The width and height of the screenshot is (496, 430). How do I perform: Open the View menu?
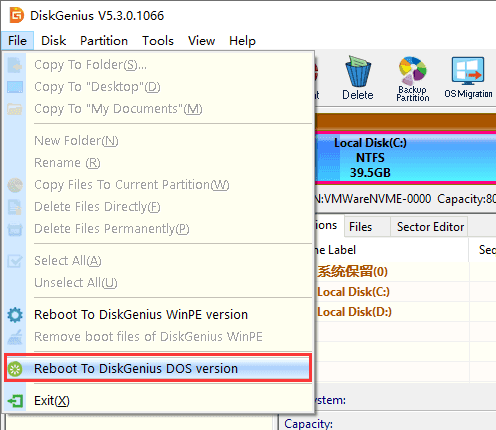[201, 41]
